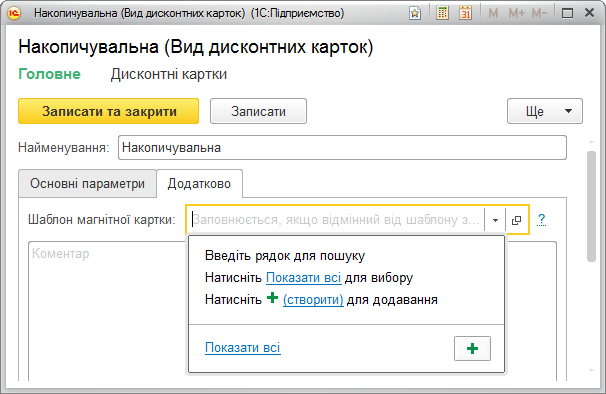Click the M memory button
This screenshot has height=394, width=606.
click(x=493, y=14)
